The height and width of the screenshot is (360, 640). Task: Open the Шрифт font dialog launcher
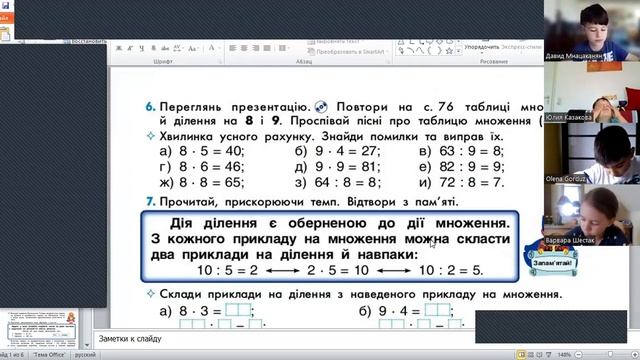[220, 62]
